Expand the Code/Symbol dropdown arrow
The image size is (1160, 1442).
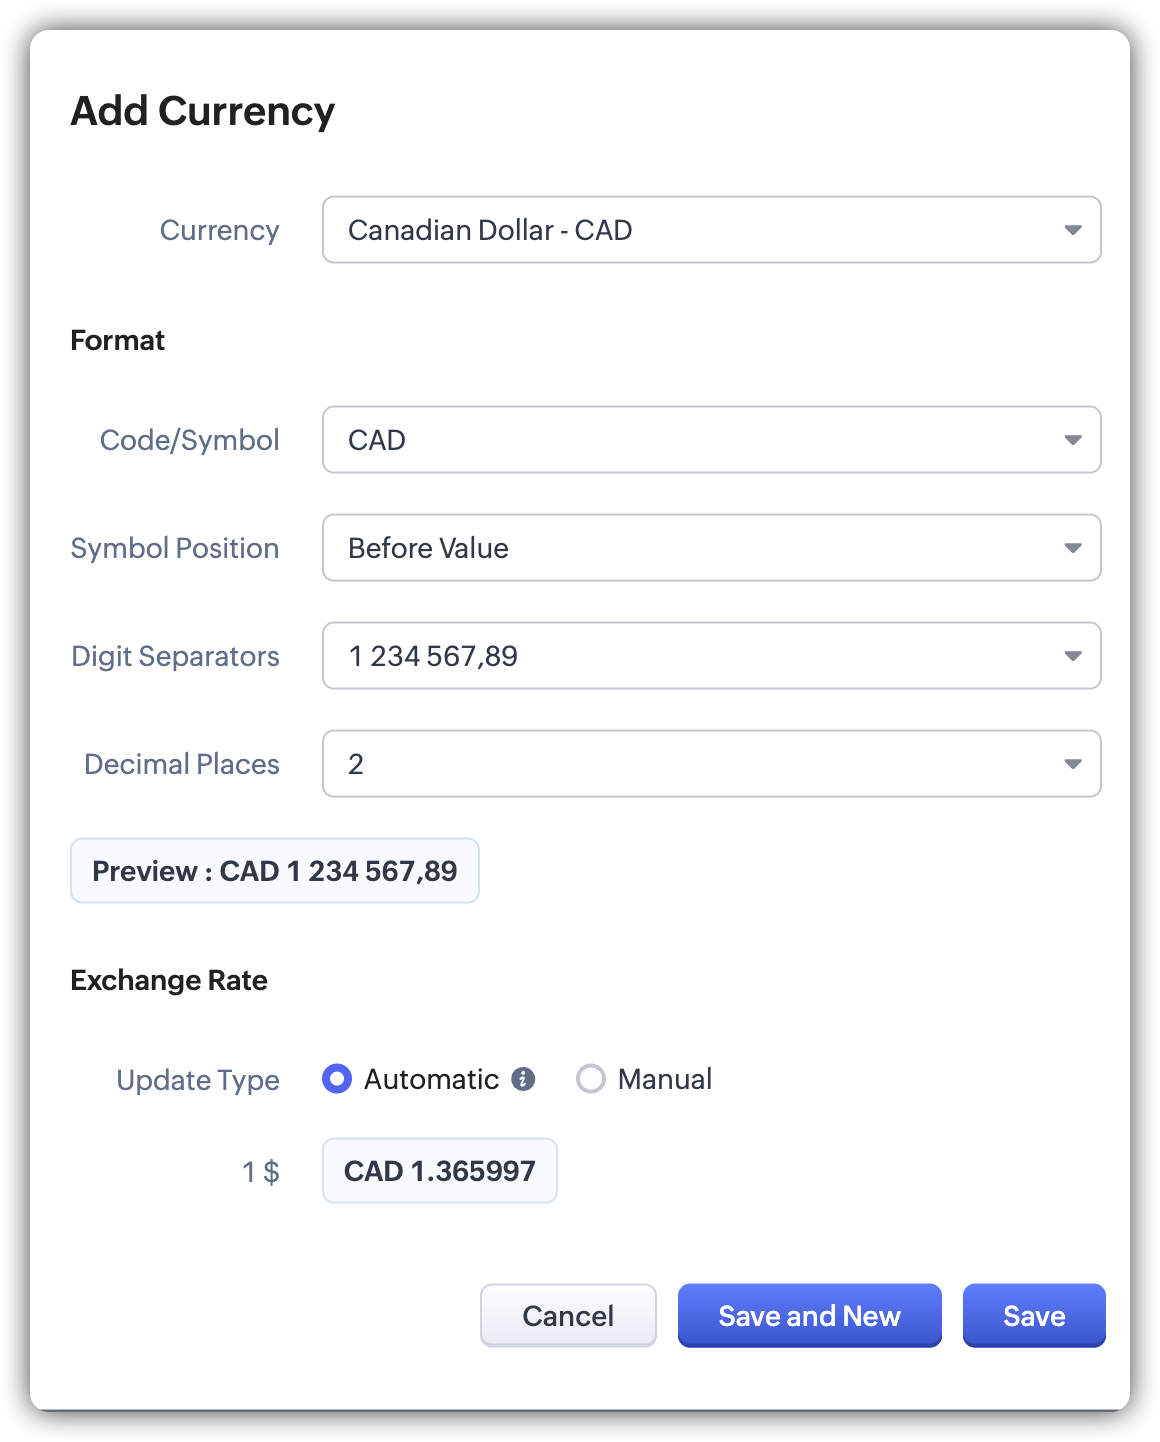pos(1073,440)
